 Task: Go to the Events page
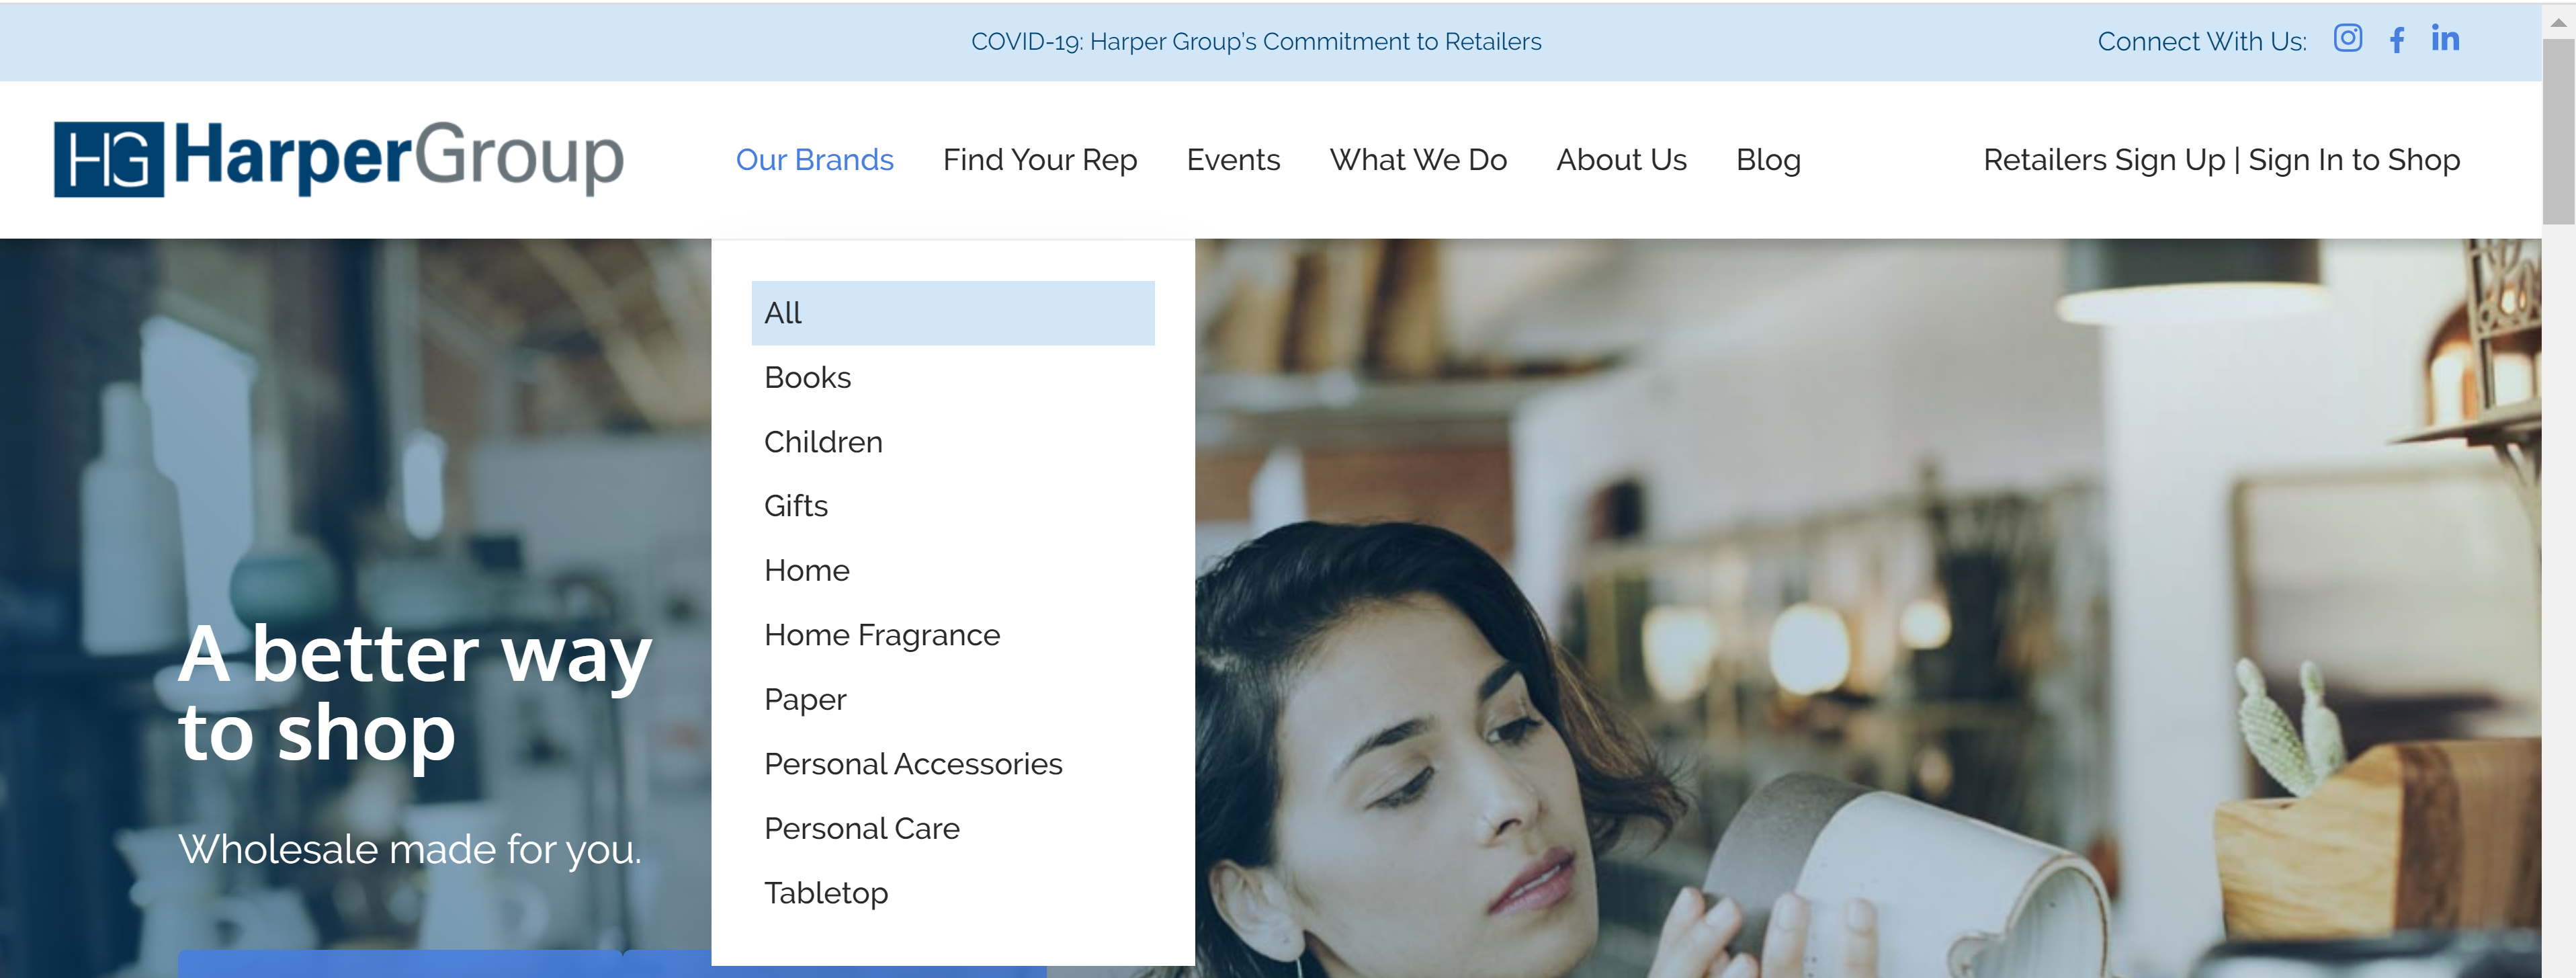tap(1233, 160)
